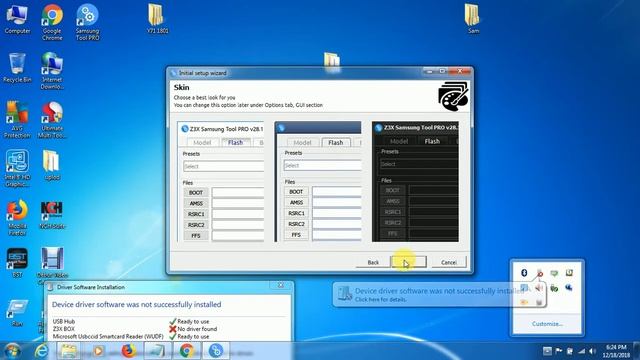640x360 pixels.
Task: Open Action Center flag in tray
Action: (x=559, y=351)
